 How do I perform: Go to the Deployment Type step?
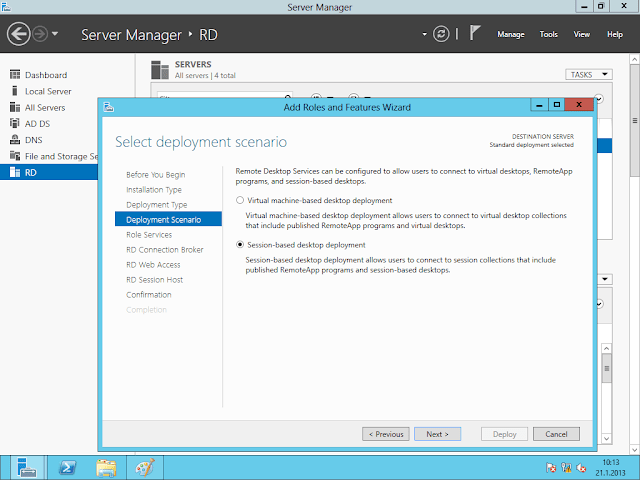pyautogui.click(x=156, y=204)
